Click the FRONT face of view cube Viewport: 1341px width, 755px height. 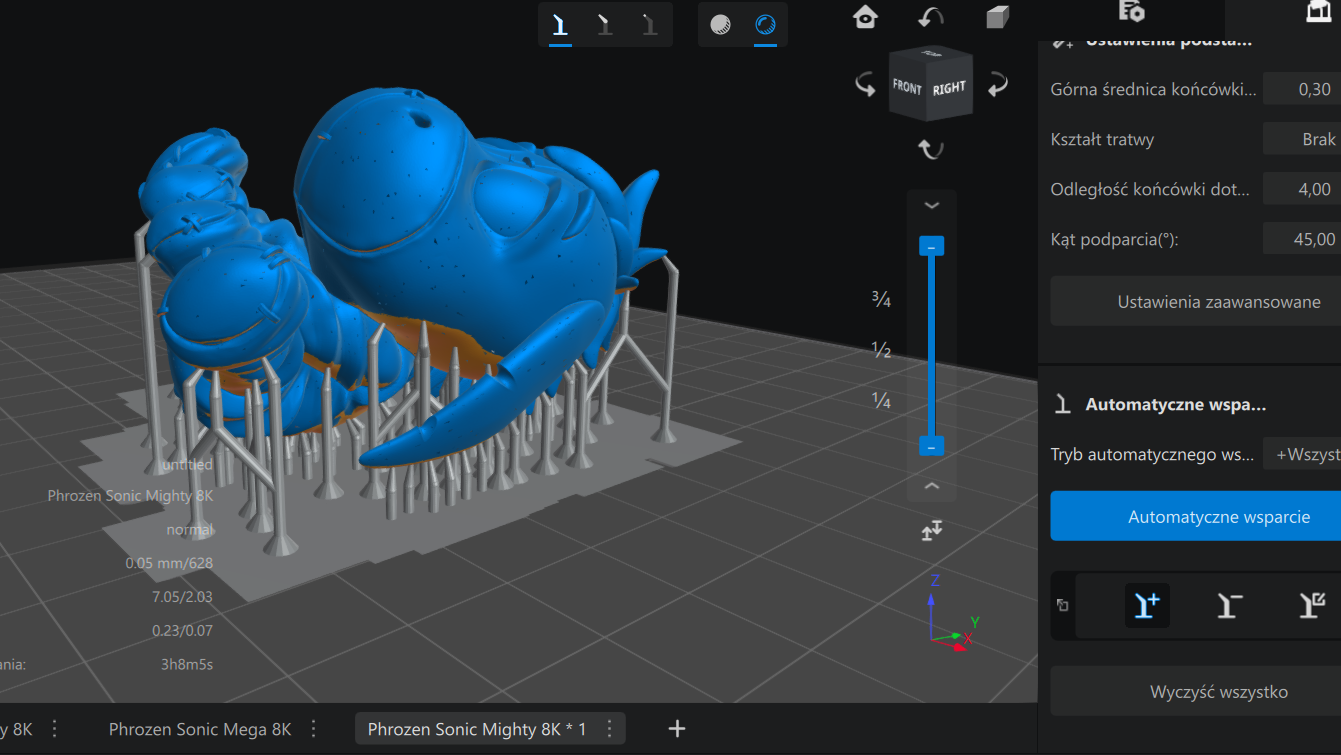[x=908, y=87]
